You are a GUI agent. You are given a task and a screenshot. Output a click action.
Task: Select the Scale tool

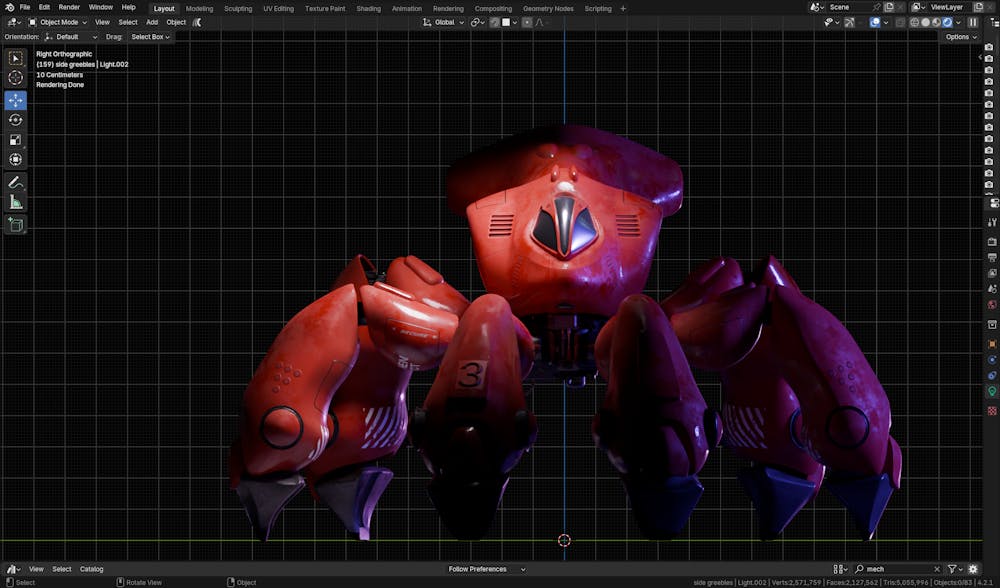(x=15, y=140)
